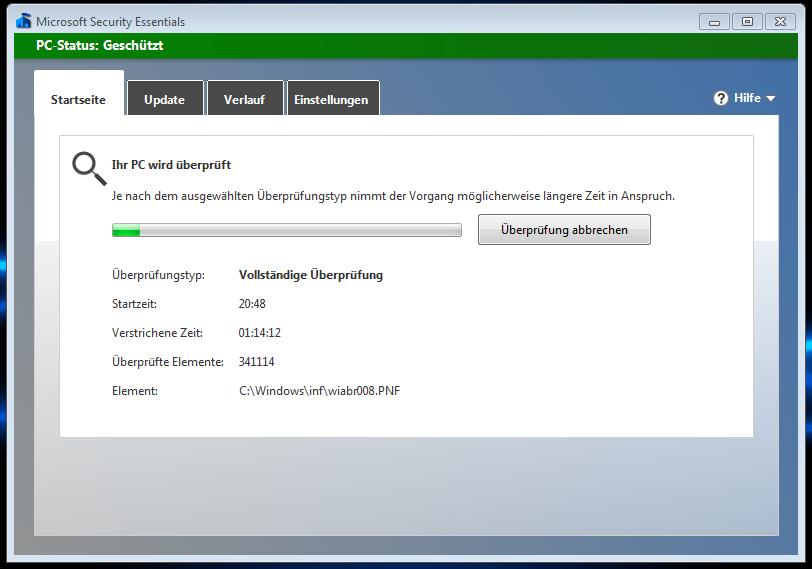Click the Überprüfungstyp label
Viewport: 812px width, 569px height.
tap(158, 275)
